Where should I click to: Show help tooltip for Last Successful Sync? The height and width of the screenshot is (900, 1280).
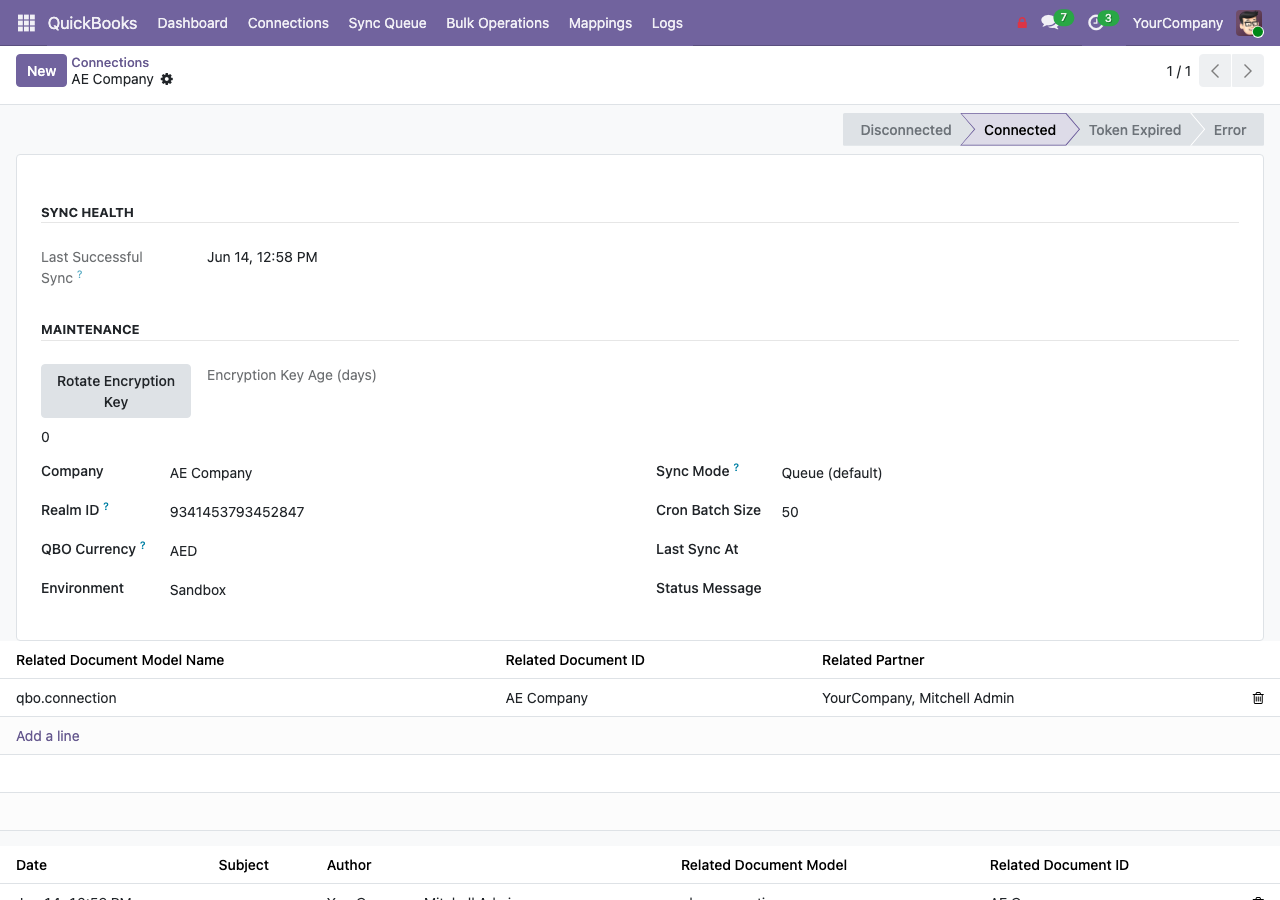point(80,274)
